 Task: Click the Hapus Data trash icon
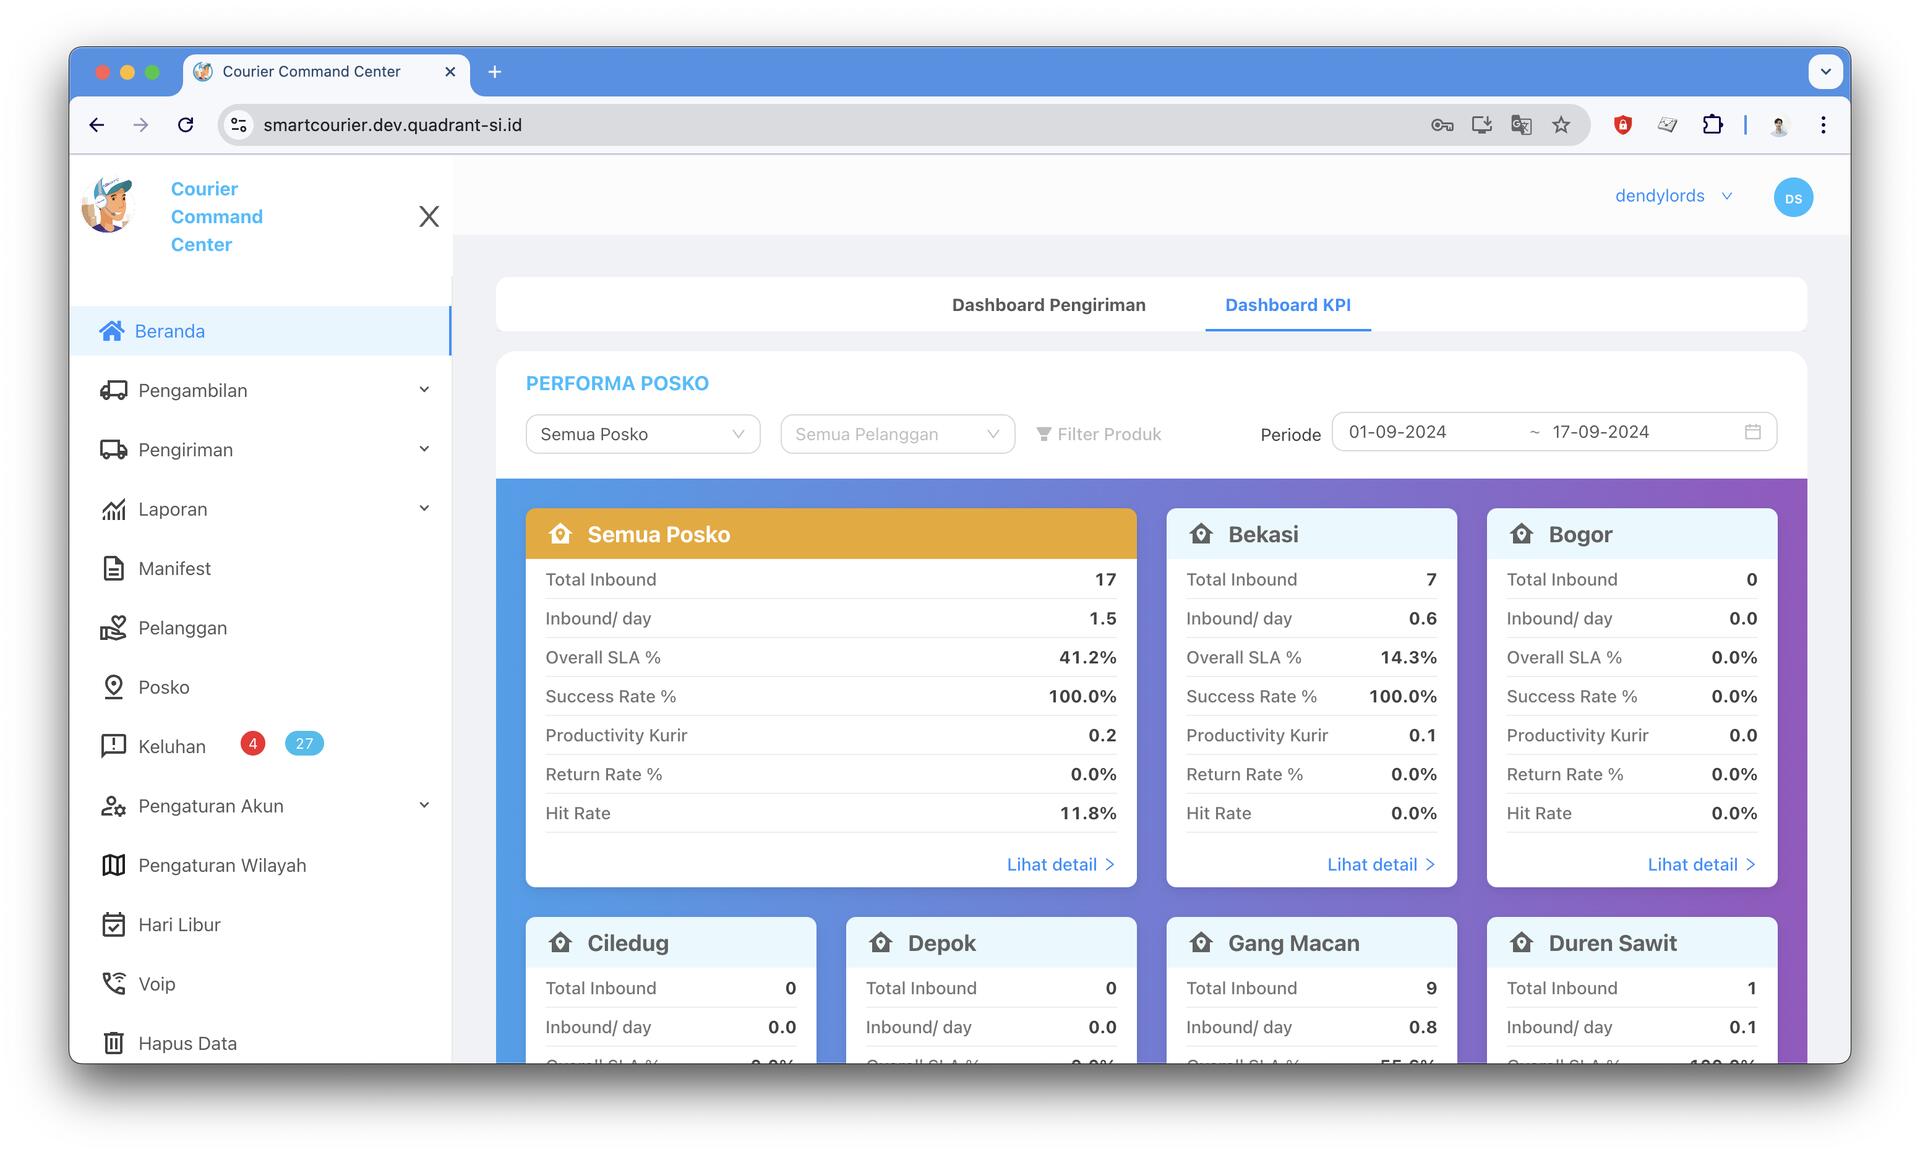pos(113,1043)
